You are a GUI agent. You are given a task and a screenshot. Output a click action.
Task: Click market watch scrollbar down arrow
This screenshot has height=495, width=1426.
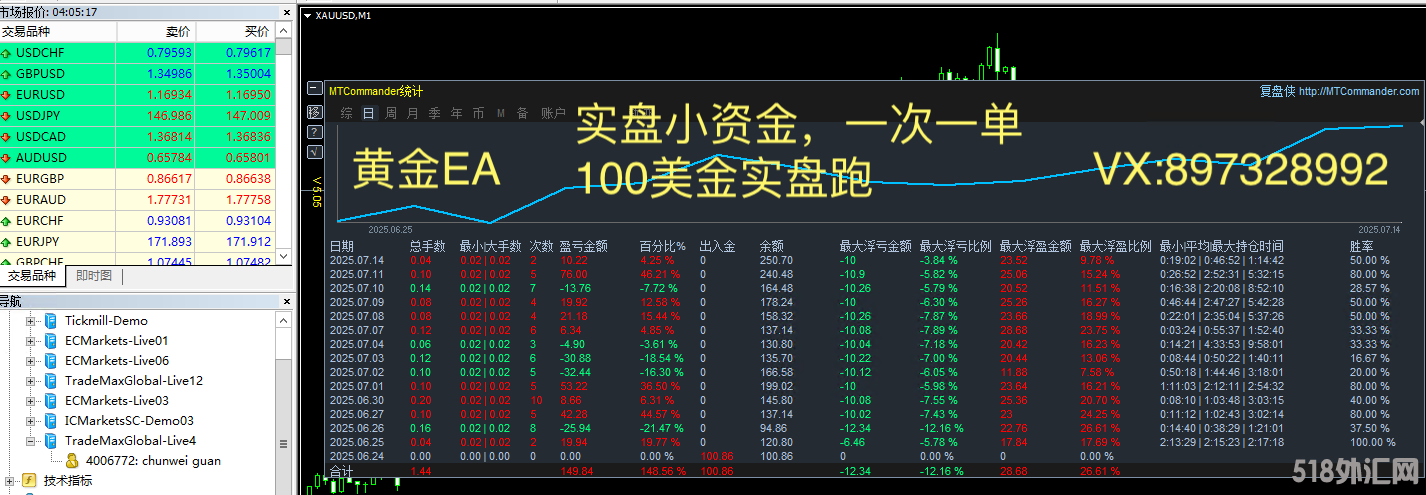[x=284, y=258]
